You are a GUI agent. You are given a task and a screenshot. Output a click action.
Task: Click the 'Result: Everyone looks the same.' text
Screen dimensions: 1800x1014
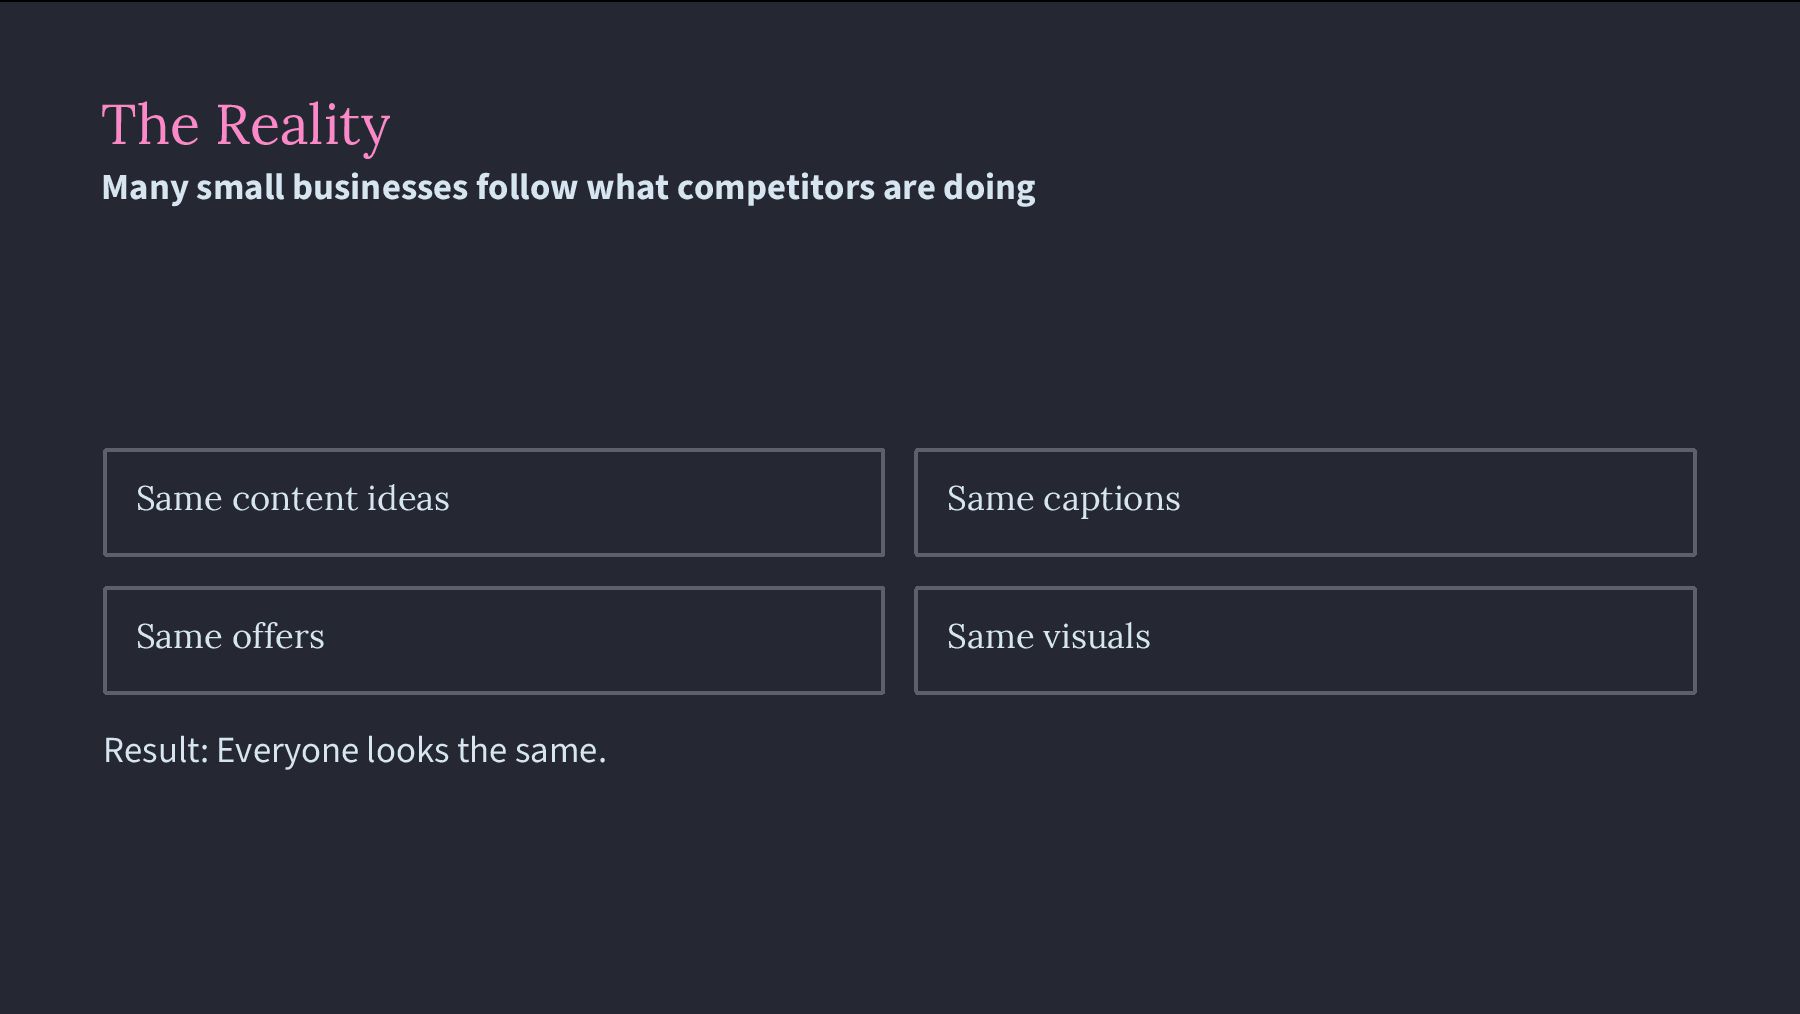point(354,750)
